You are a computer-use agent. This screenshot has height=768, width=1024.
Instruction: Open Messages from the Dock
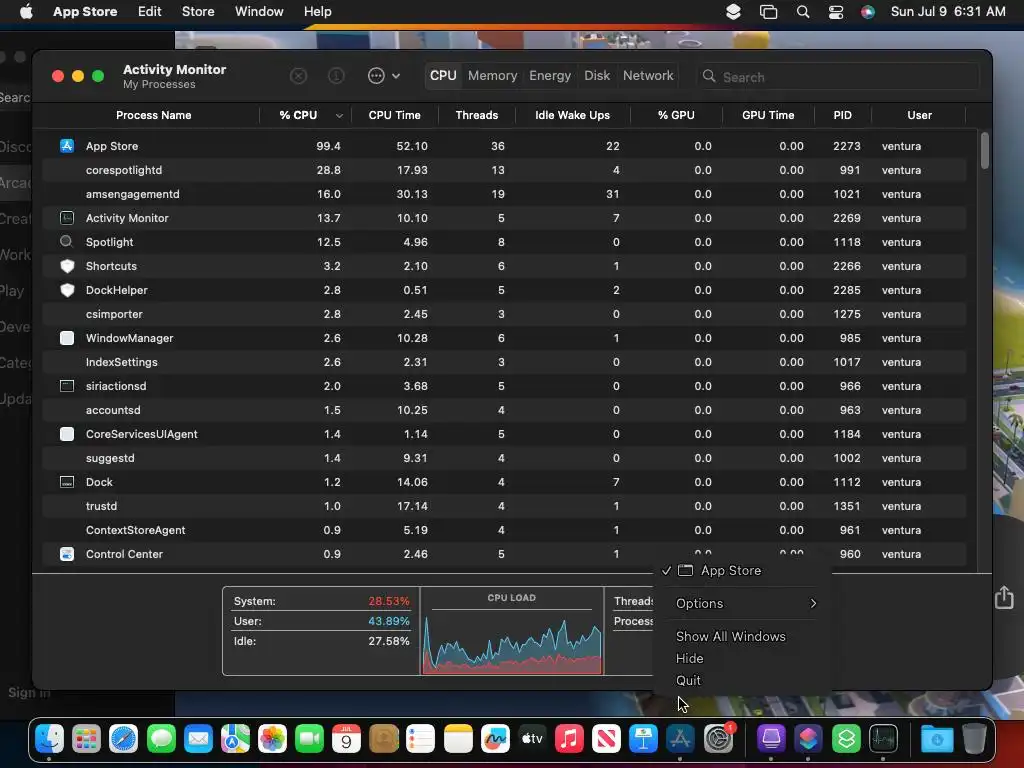pyautogui.click(x=161, y=739)
